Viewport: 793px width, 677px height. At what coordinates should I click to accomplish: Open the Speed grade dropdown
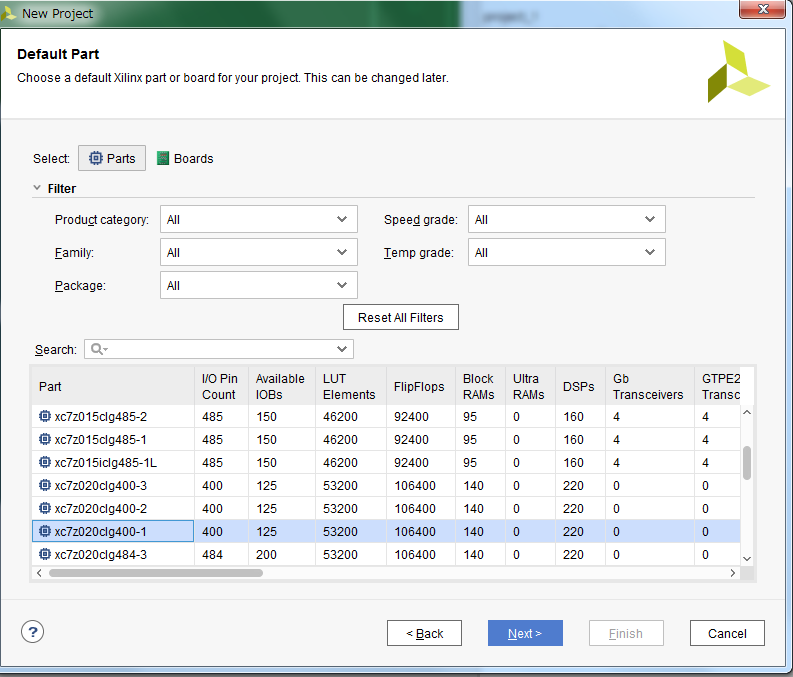tap(566, 220)
